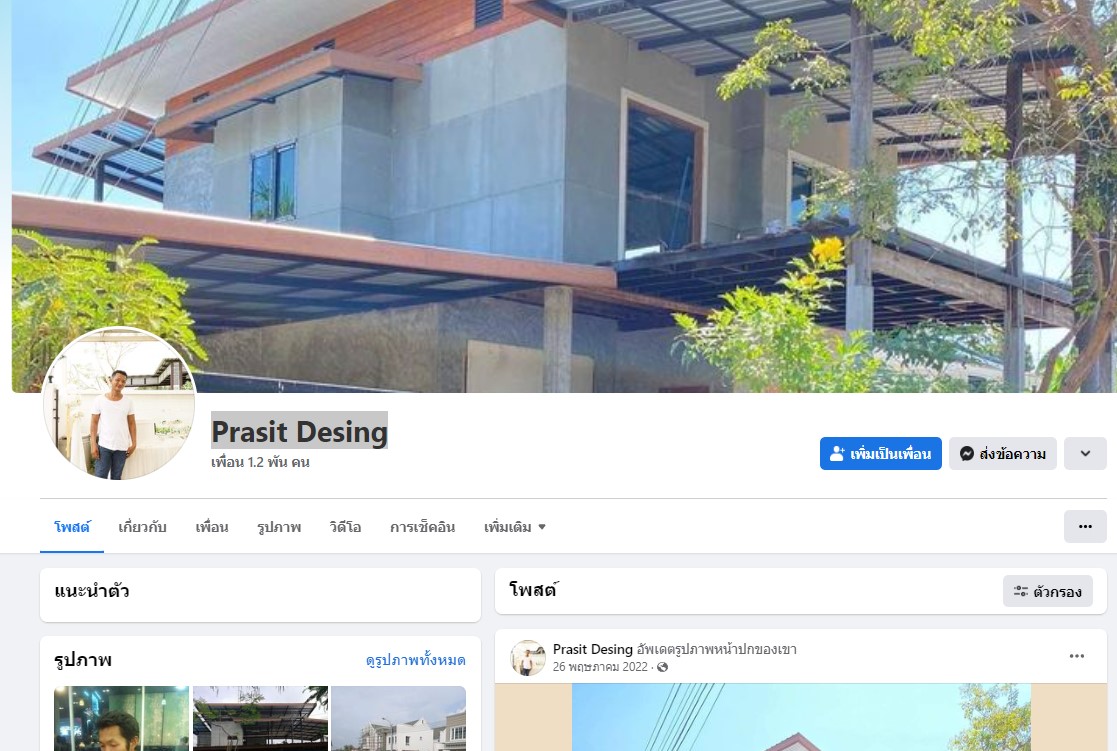Open the post date 26 พฤษภาคม 2022

pos(600,667)
